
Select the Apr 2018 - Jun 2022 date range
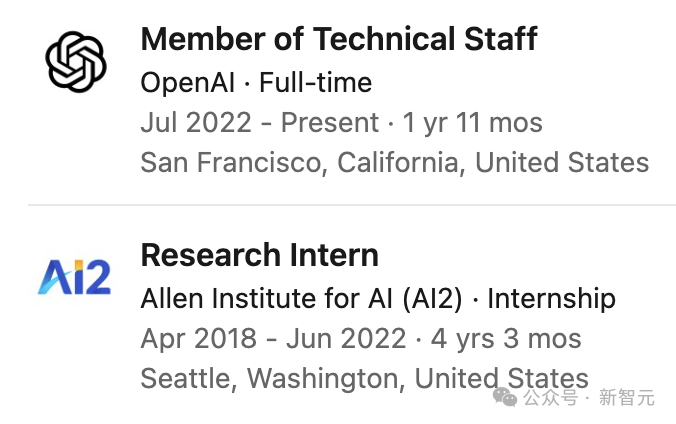273,338
